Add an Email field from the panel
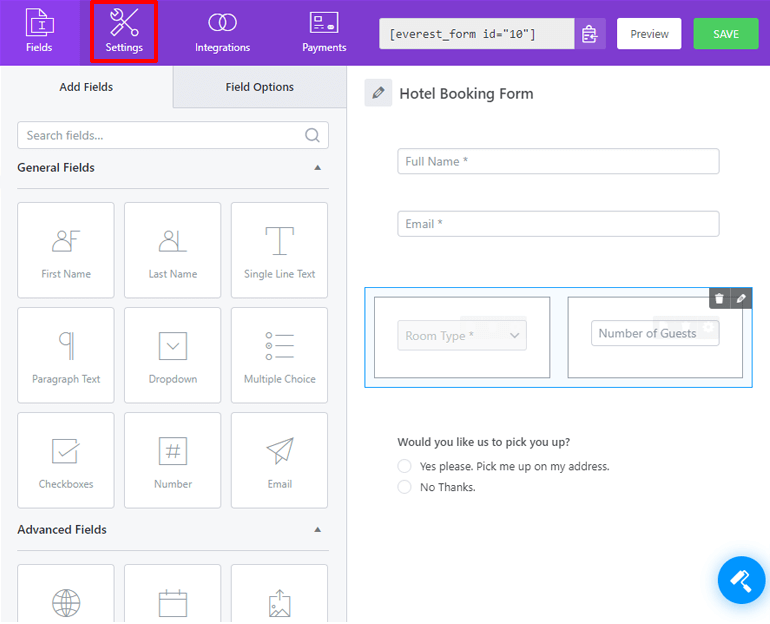The height and width of the screenshot is (624, 770). (279, 461)
